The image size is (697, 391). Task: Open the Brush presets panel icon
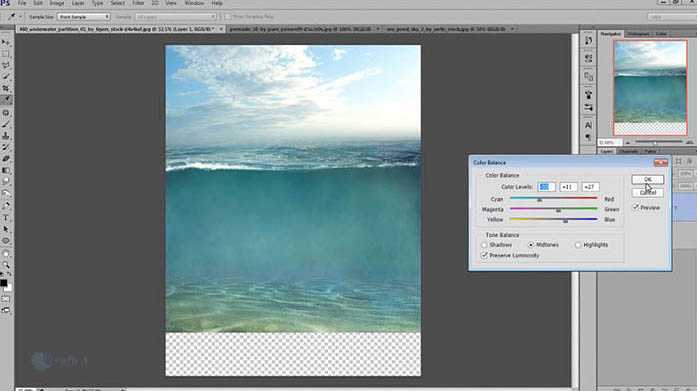(588, 94)
